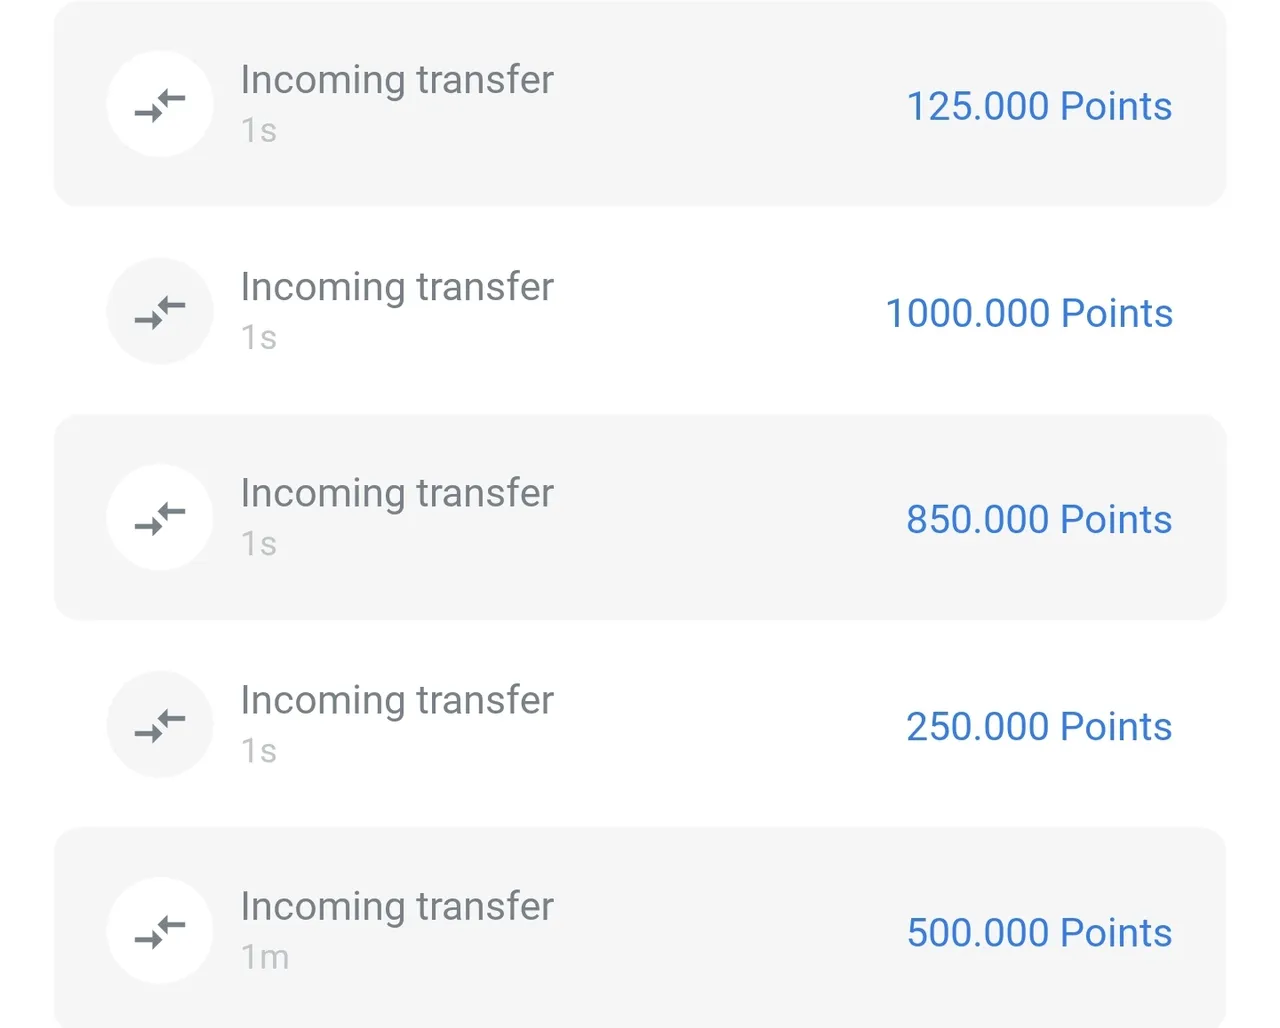Tap the transfer icon beside 125.000 Points

pos(160,104)
